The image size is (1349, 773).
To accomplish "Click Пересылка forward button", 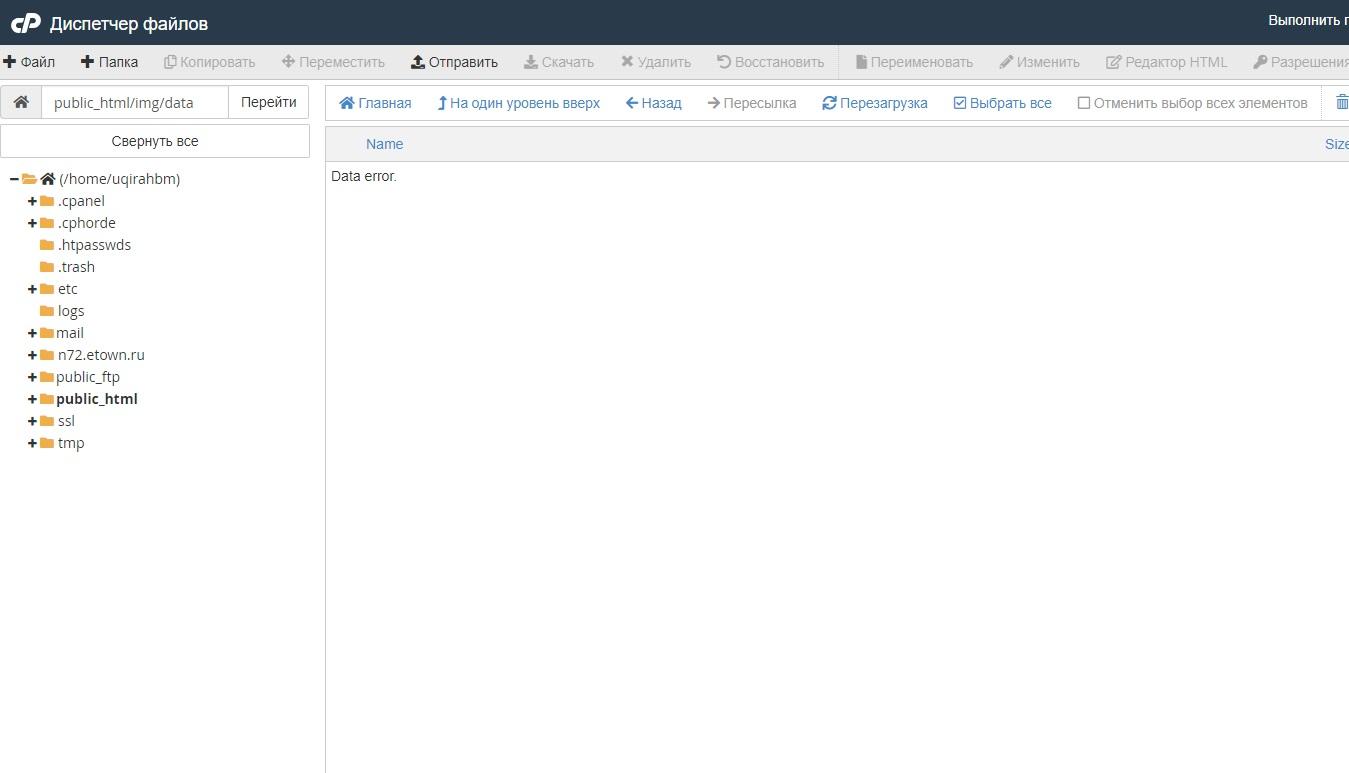I will click(x=752, y=103).
